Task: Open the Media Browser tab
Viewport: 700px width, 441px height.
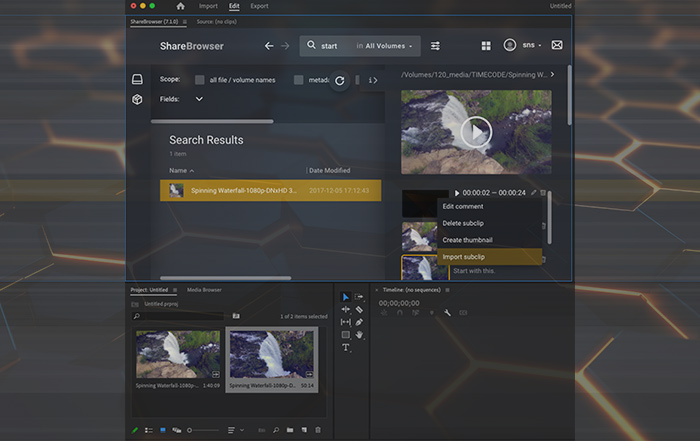Action: click(x=204, y=290)
